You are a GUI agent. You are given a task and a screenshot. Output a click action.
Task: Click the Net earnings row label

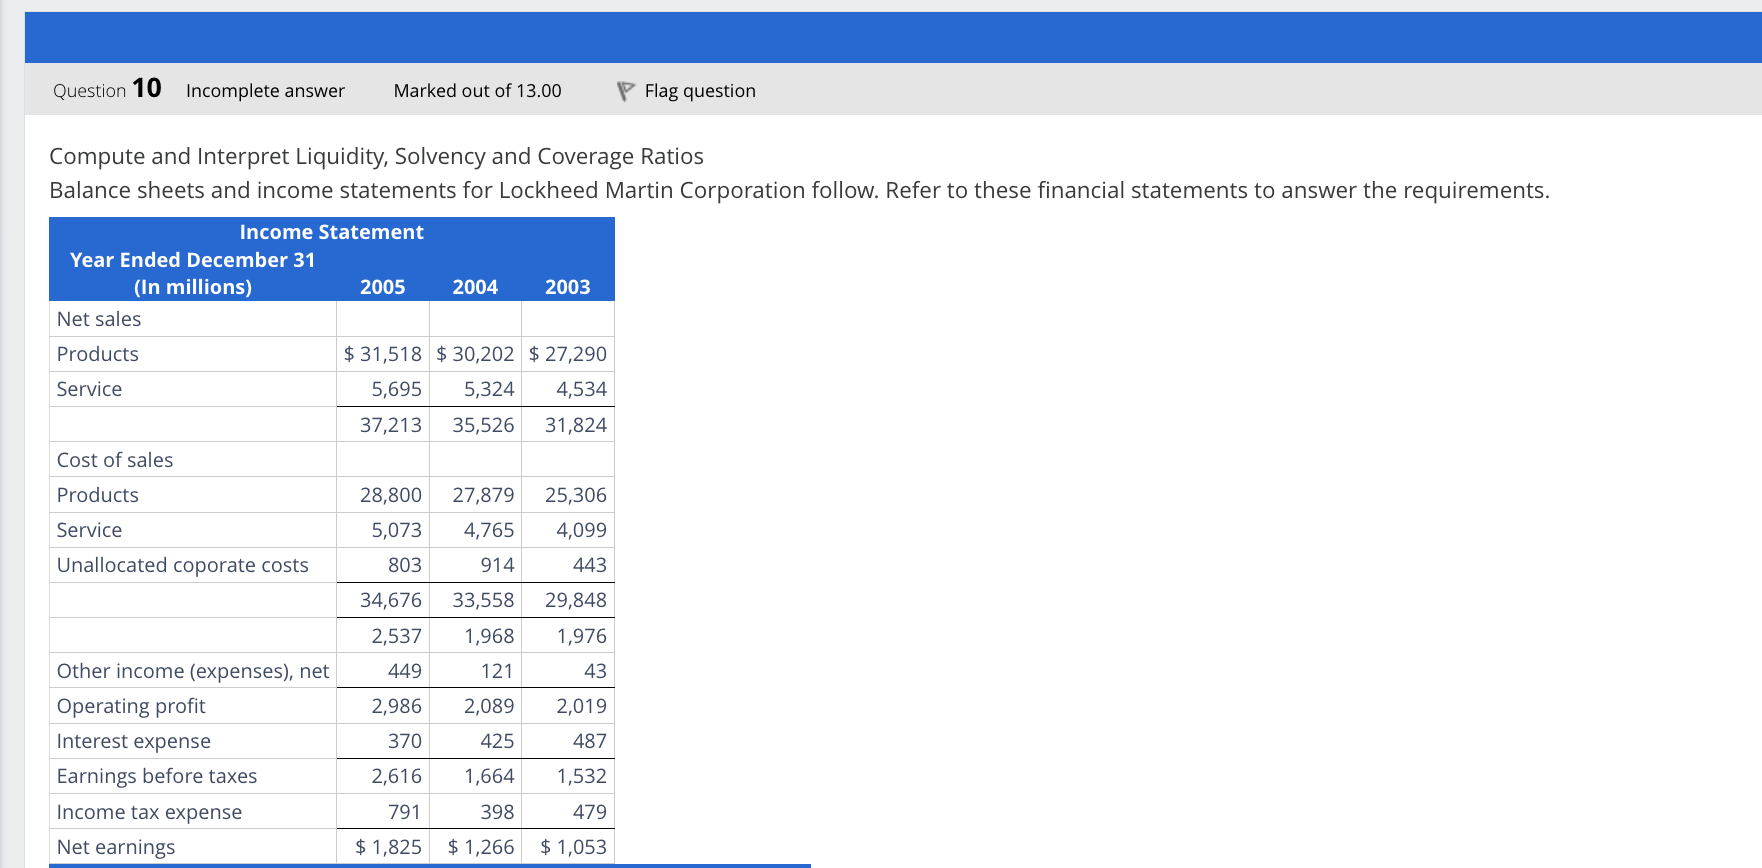click(116, 847)
